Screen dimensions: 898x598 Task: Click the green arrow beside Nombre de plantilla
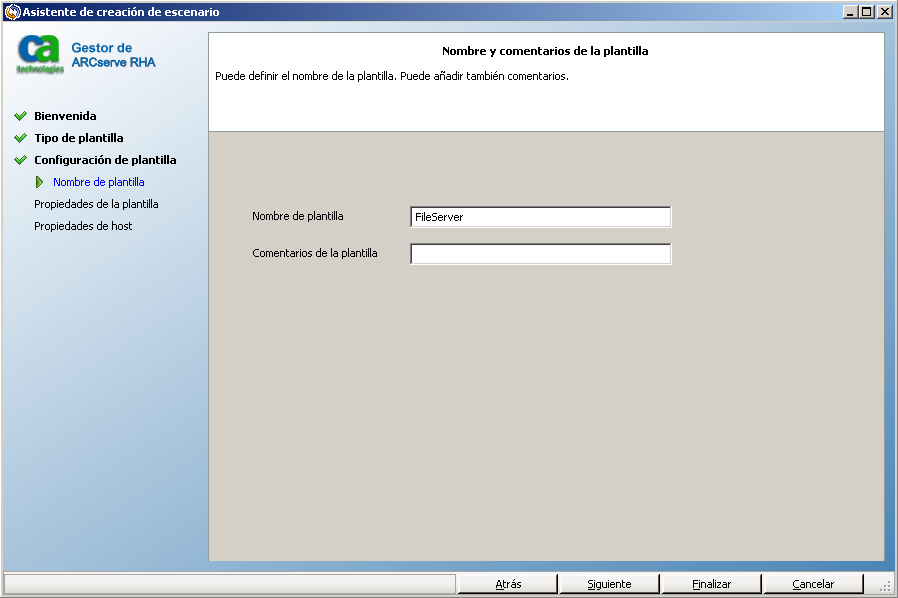[39, 182]
